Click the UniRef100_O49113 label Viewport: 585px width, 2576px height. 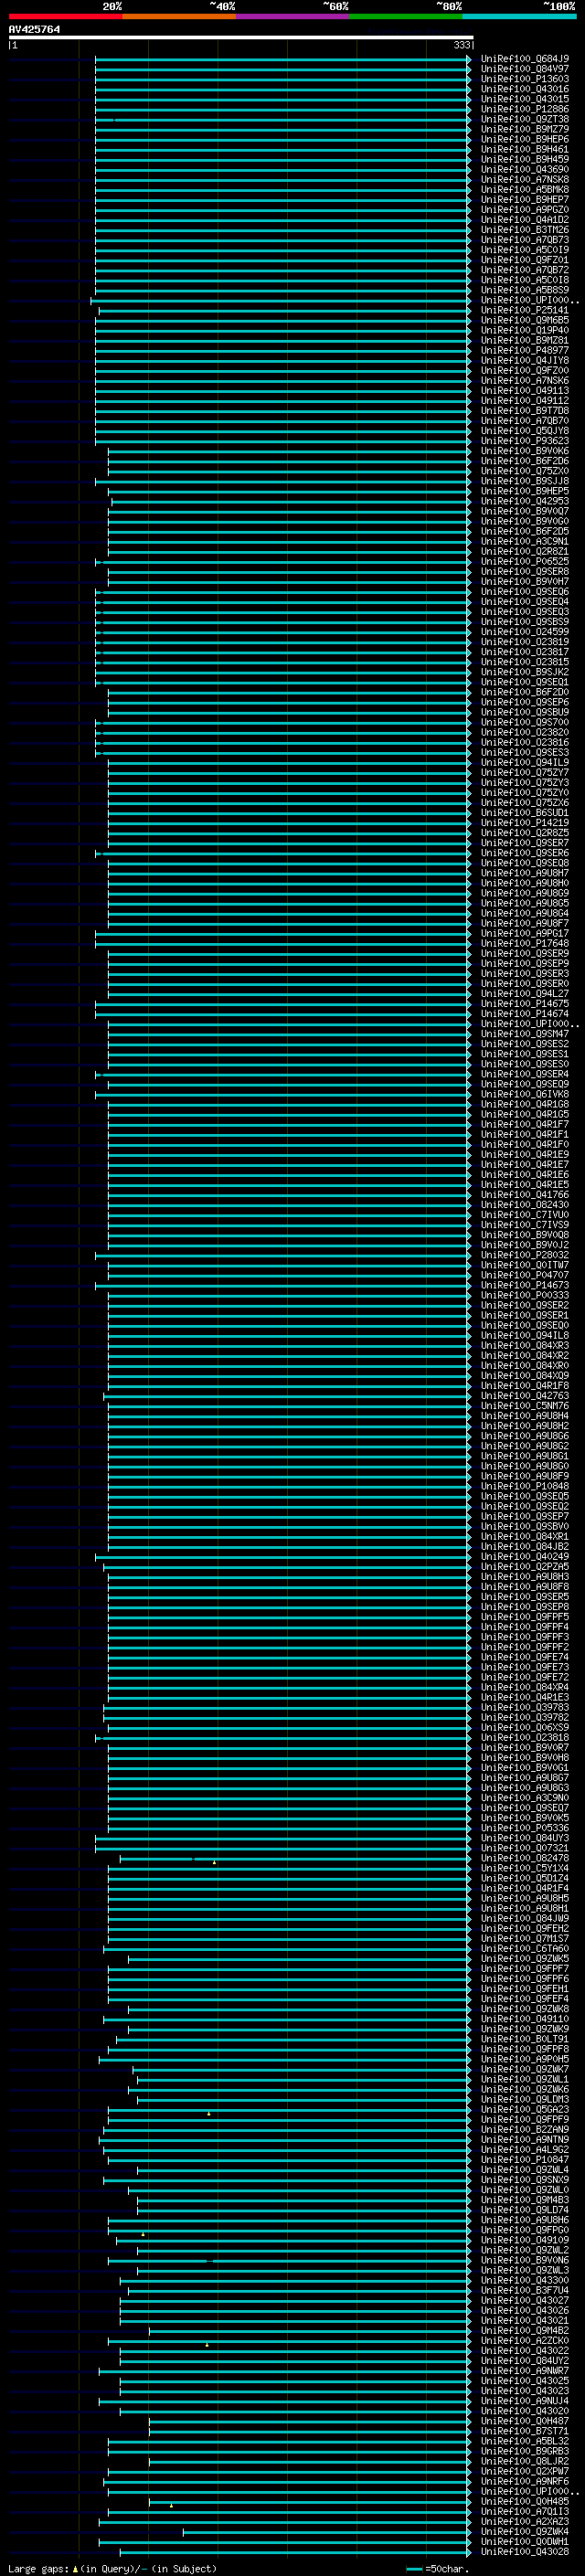(x=525, y=391)
